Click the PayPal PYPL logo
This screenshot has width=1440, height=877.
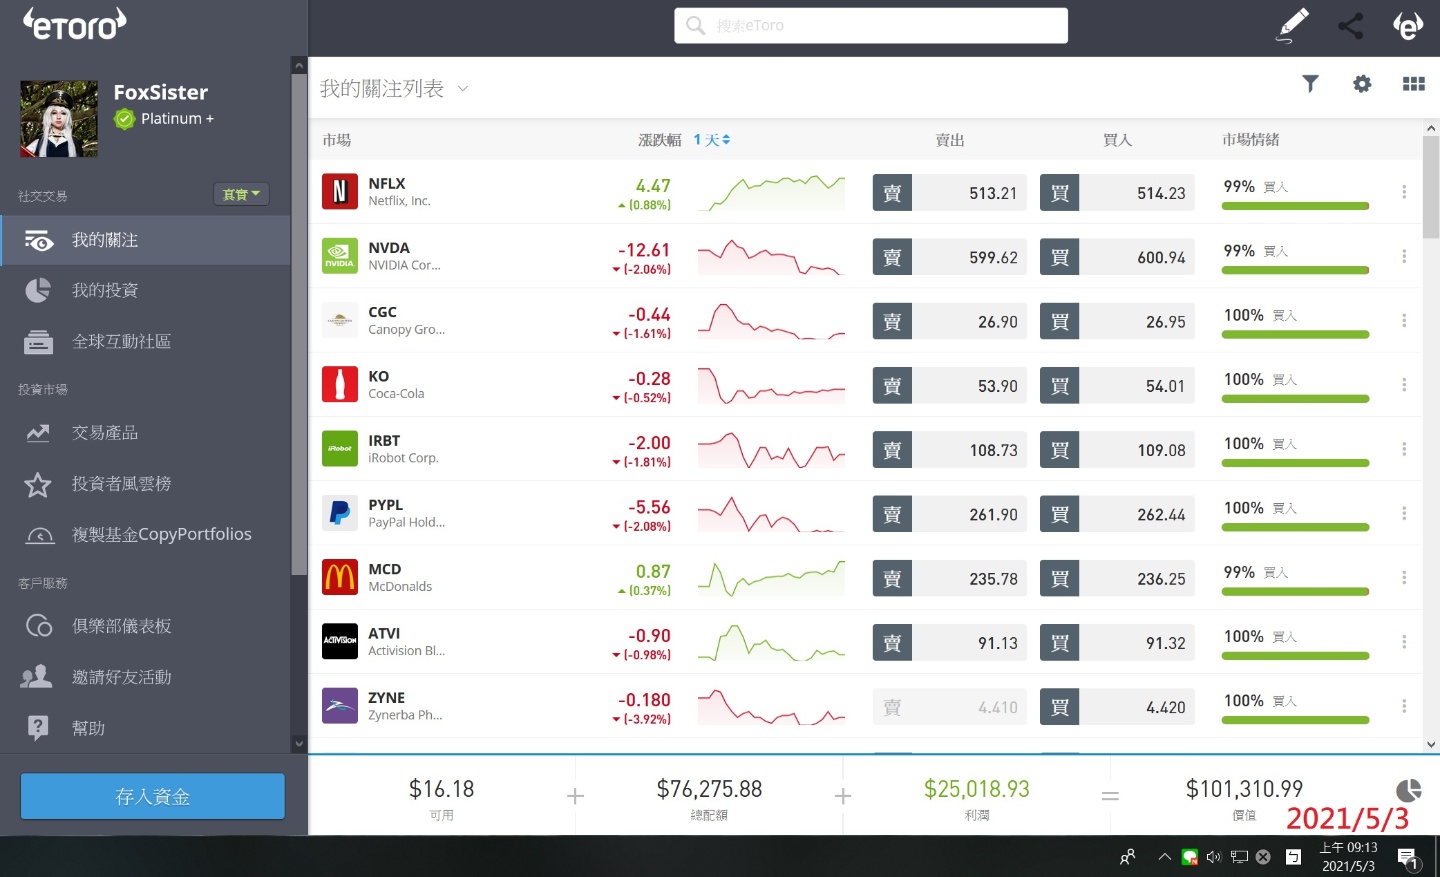tap(340, 512)
